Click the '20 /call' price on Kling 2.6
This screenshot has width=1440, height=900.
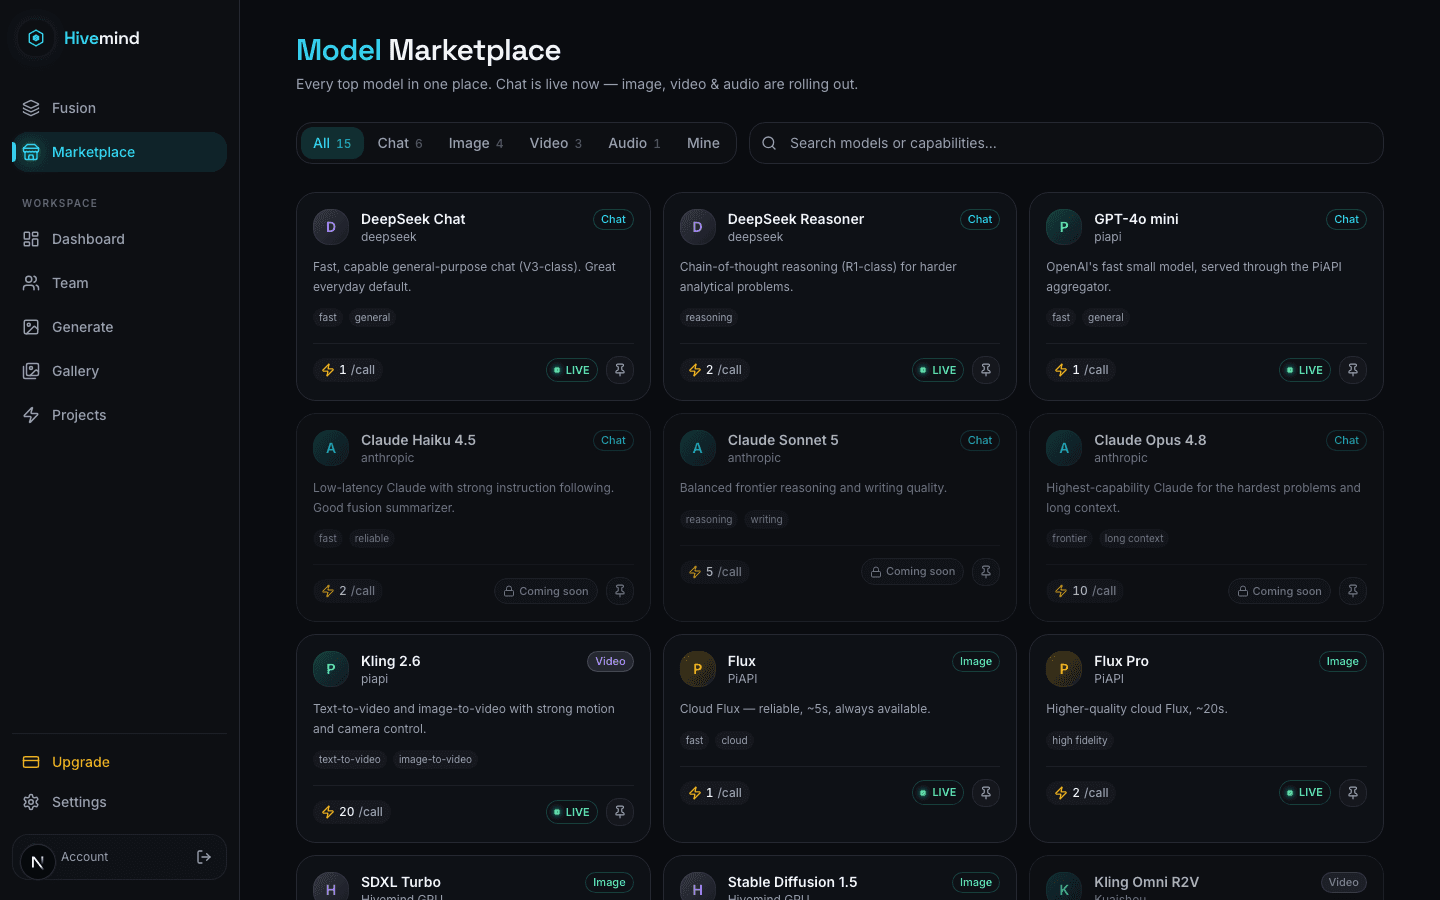352,812
